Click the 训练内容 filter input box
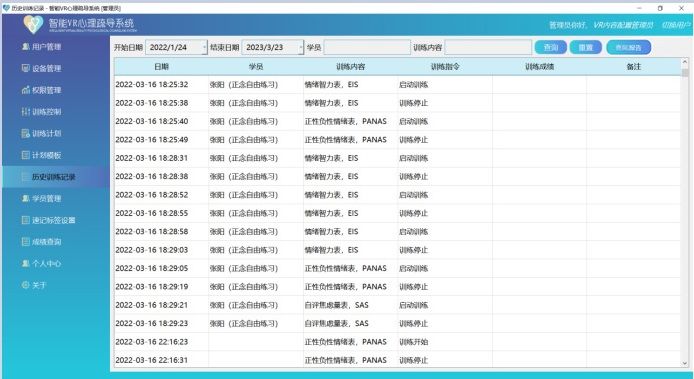The width and height of the screenshot is (694, 379). (488, 47)
